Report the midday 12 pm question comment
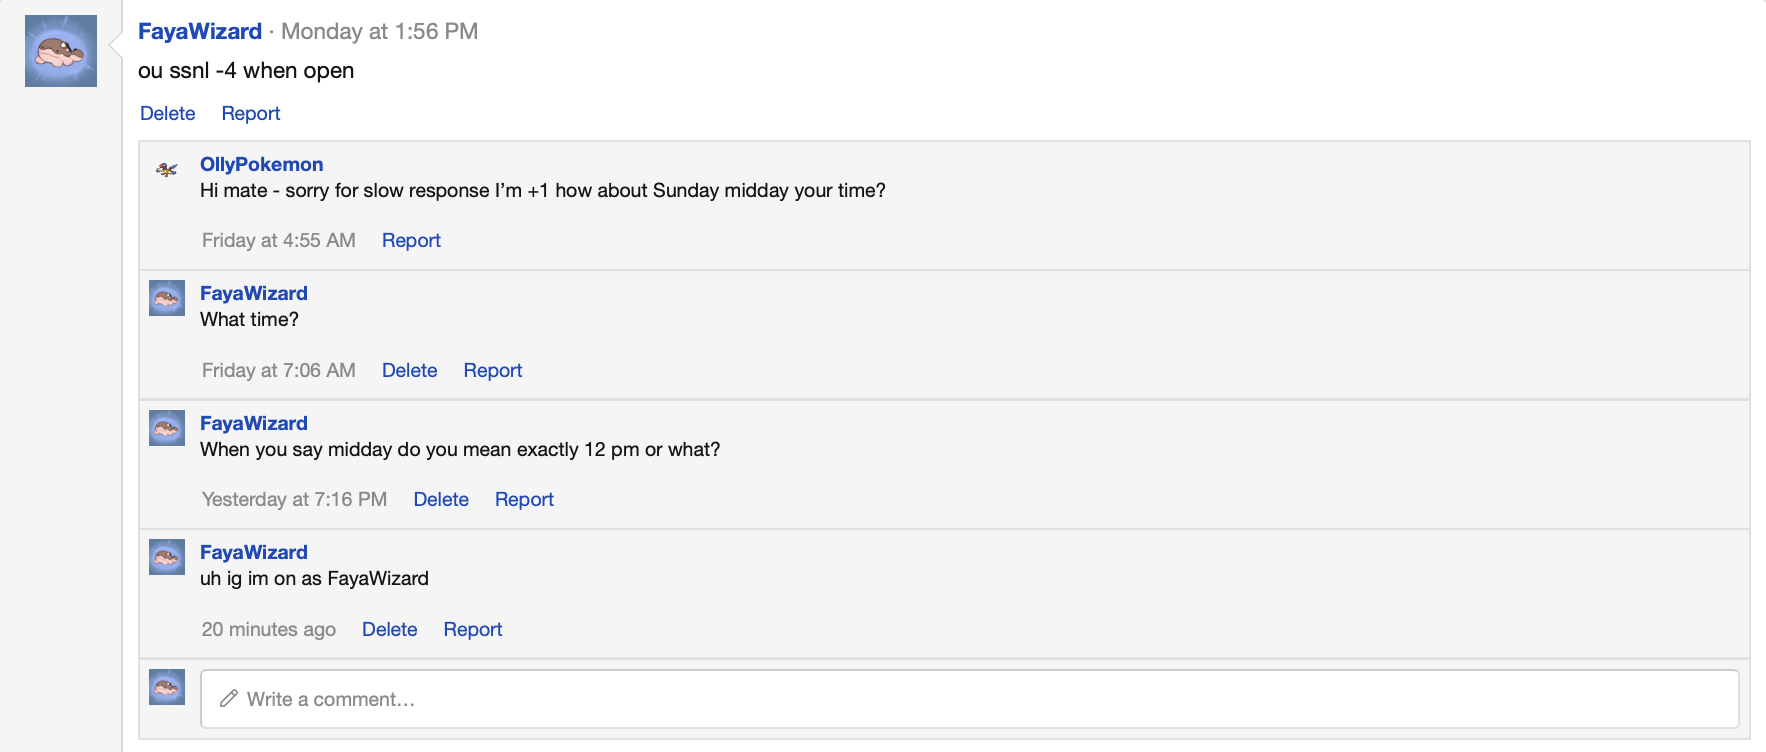1766x752 pixels. pos(524,499)
